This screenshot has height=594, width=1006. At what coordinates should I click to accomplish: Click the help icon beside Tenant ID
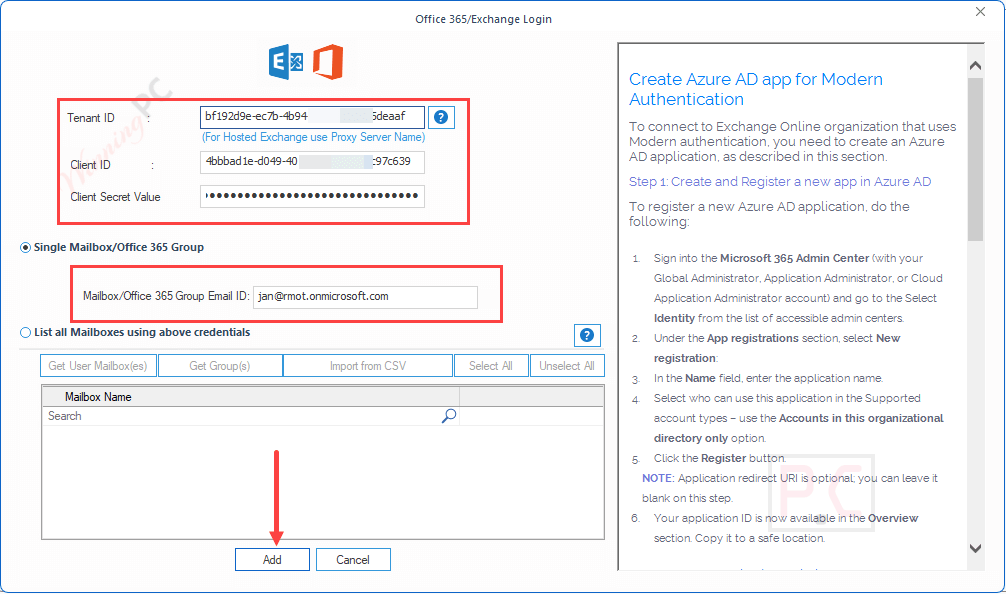pyautogui.click(x=441, y=117)
